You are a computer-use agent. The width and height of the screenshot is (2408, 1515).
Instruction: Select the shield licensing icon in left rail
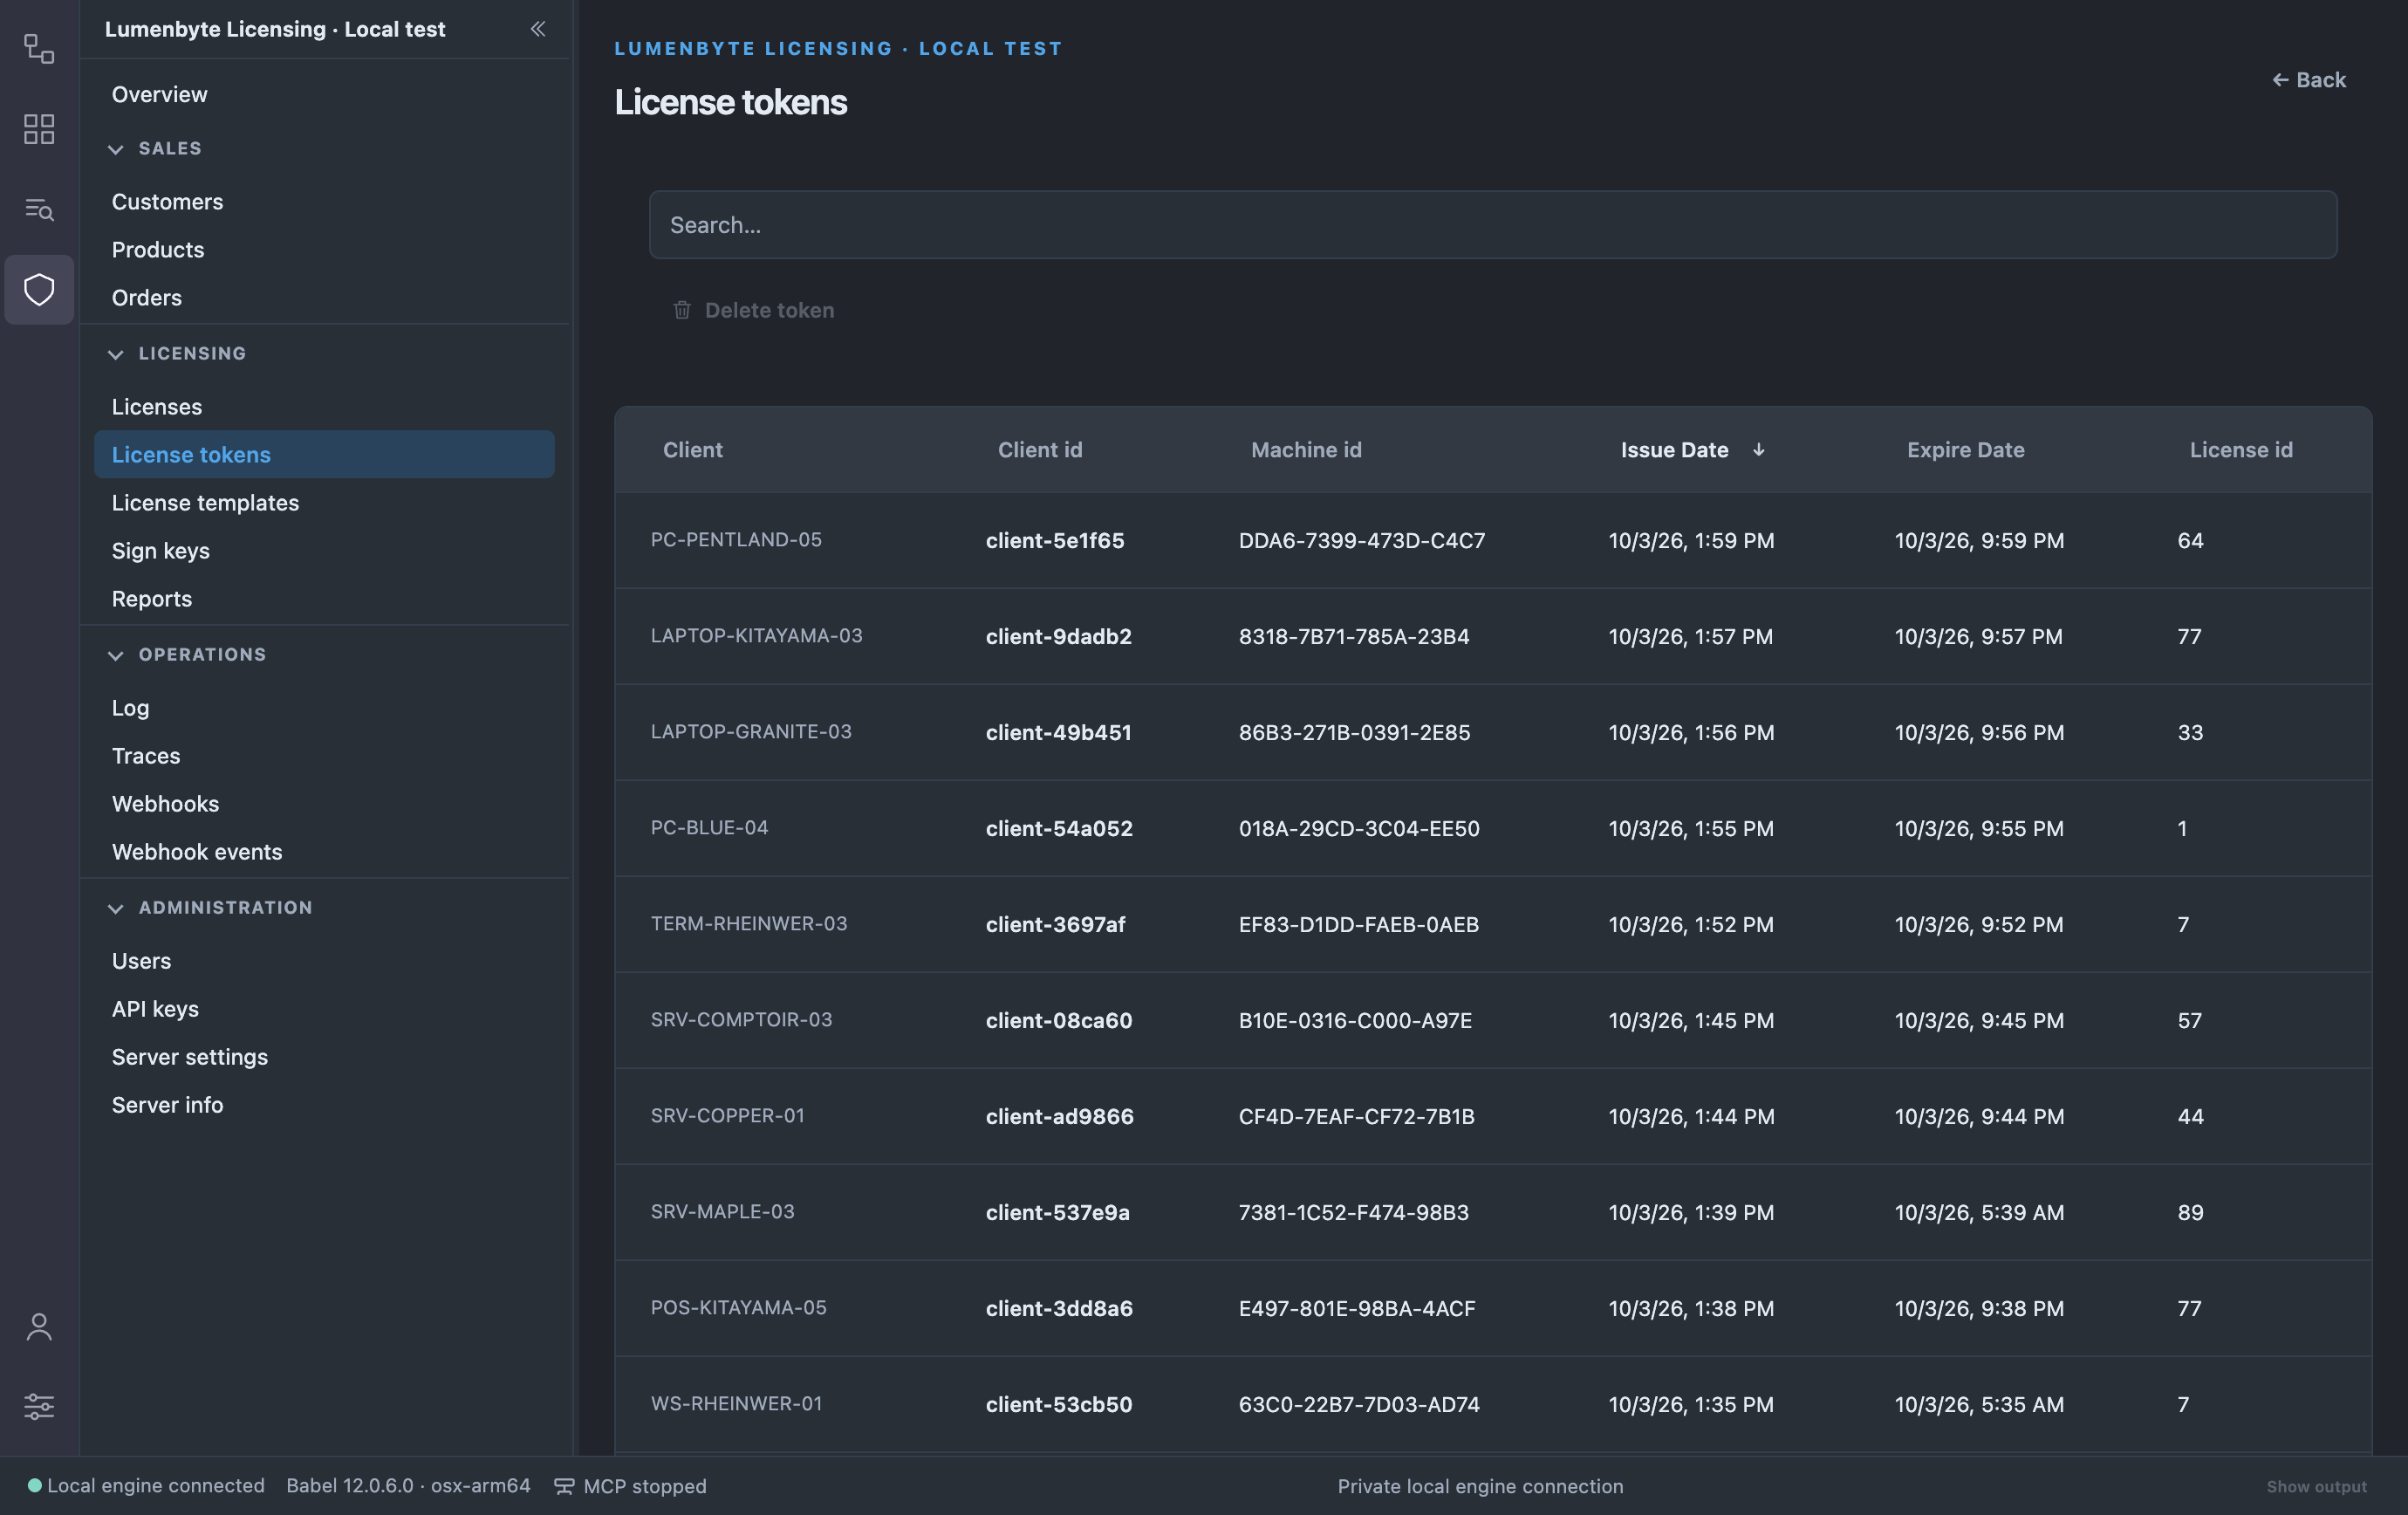pyautogui.click(x=39, y=289)
